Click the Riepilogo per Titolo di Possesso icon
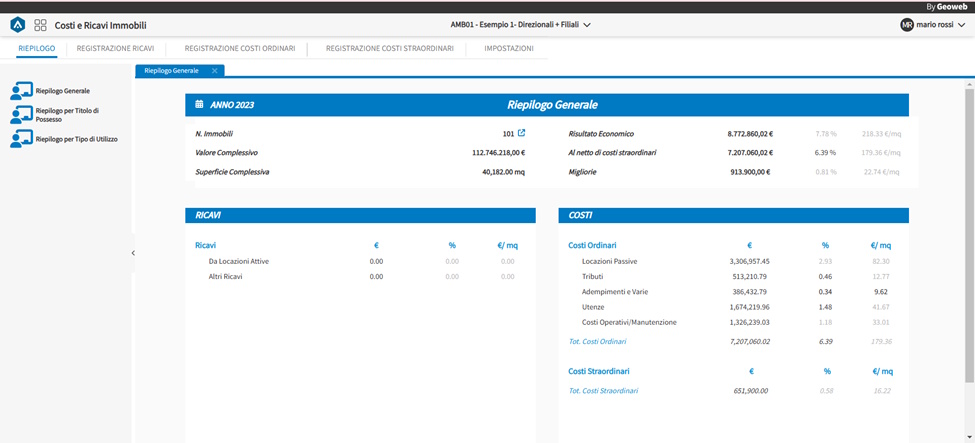The width and height of the screenshot is (975, 443). coord(21,116)
